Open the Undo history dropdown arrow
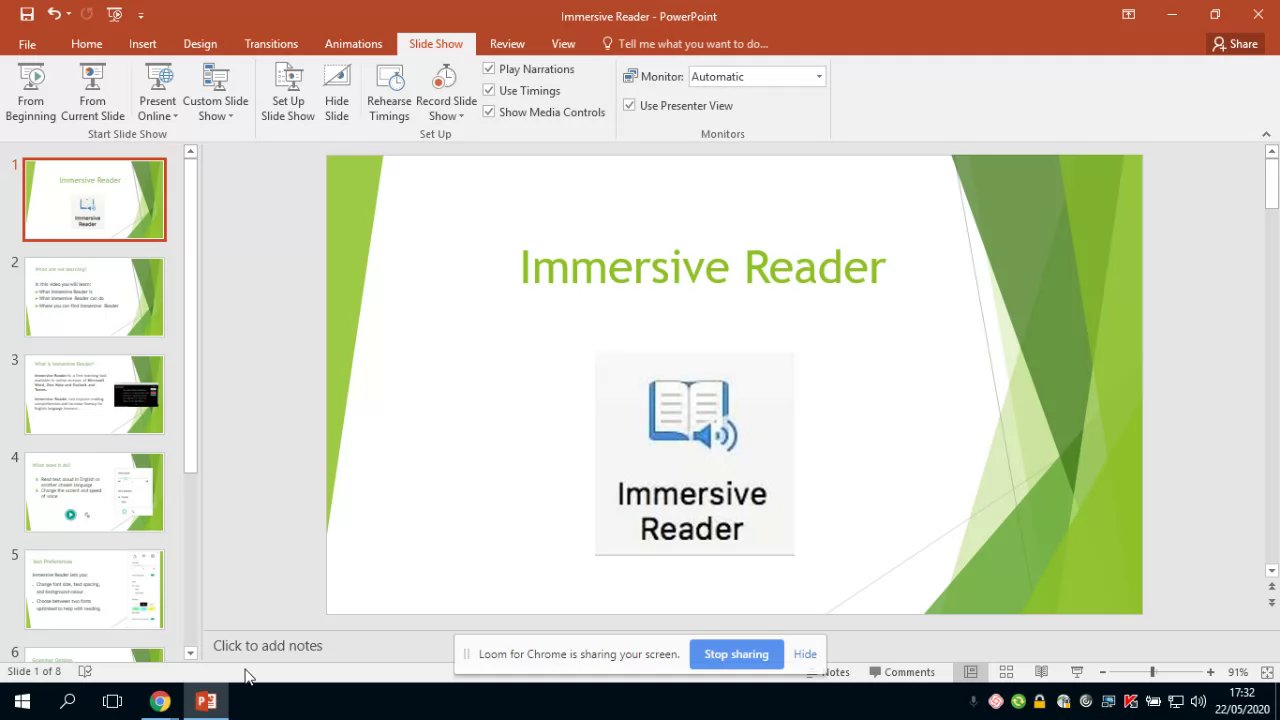The image size is (1280, 720). [x=68, y=15]
